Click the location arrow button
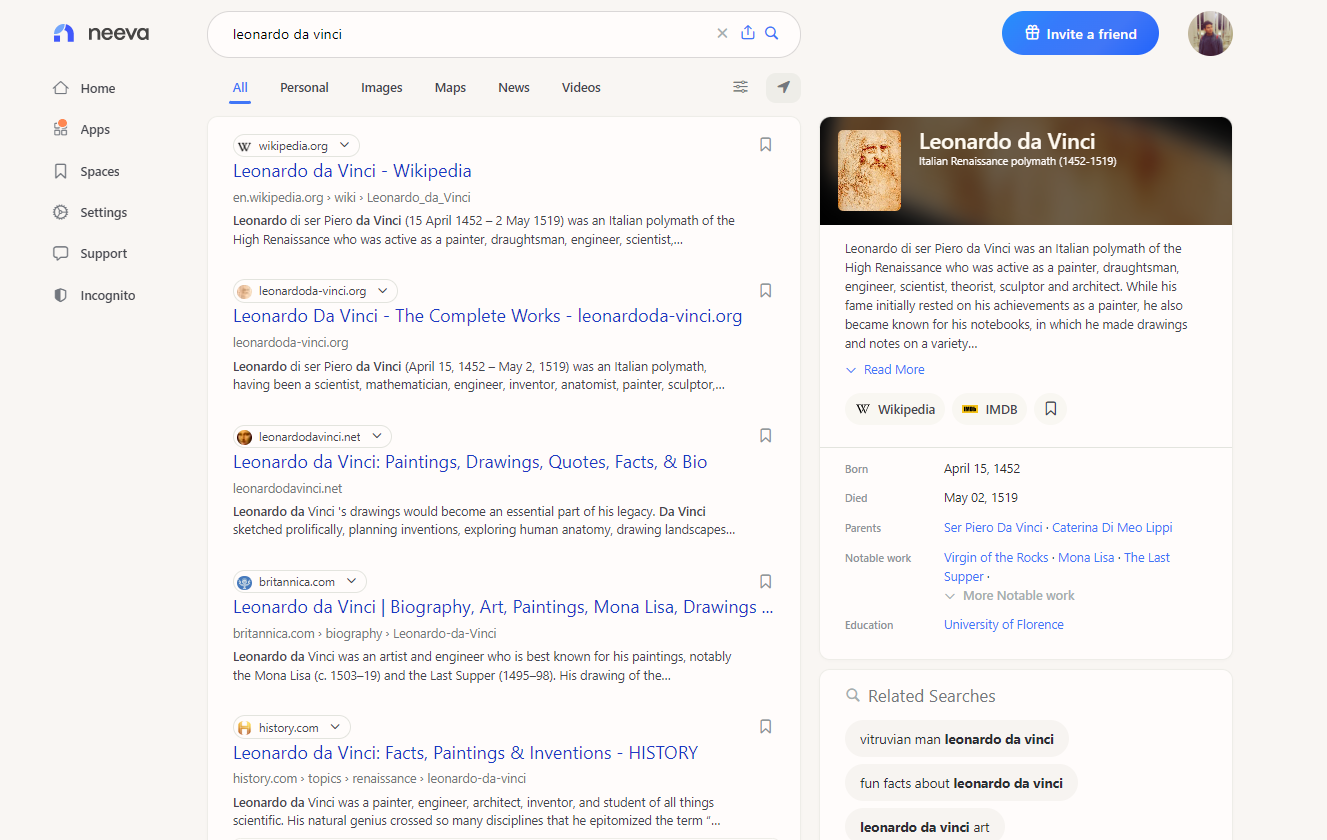This screenshot has width=1327, height=840. click(x=783, y=87)
